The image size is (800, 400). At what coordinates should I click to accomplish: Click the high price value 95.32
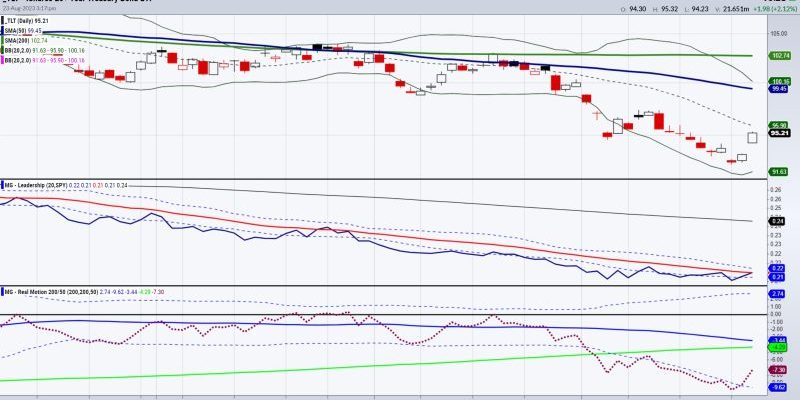[670, 9]
